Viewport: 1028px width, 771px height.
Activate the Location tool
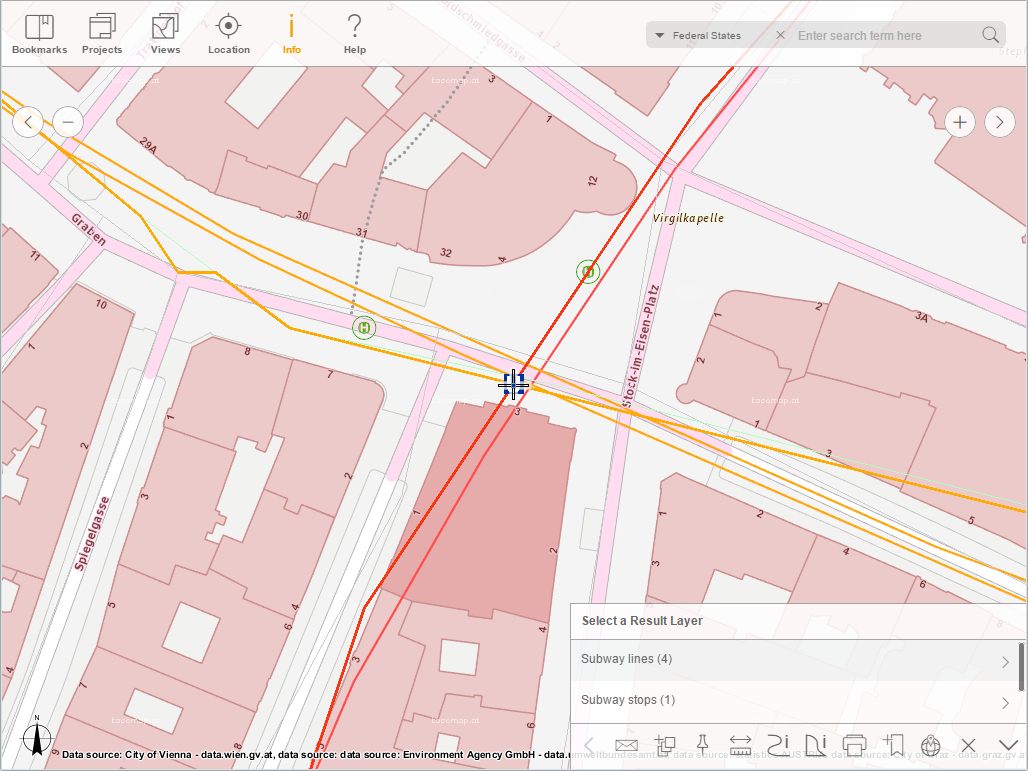pyautogui.click(x=228, y=33)
